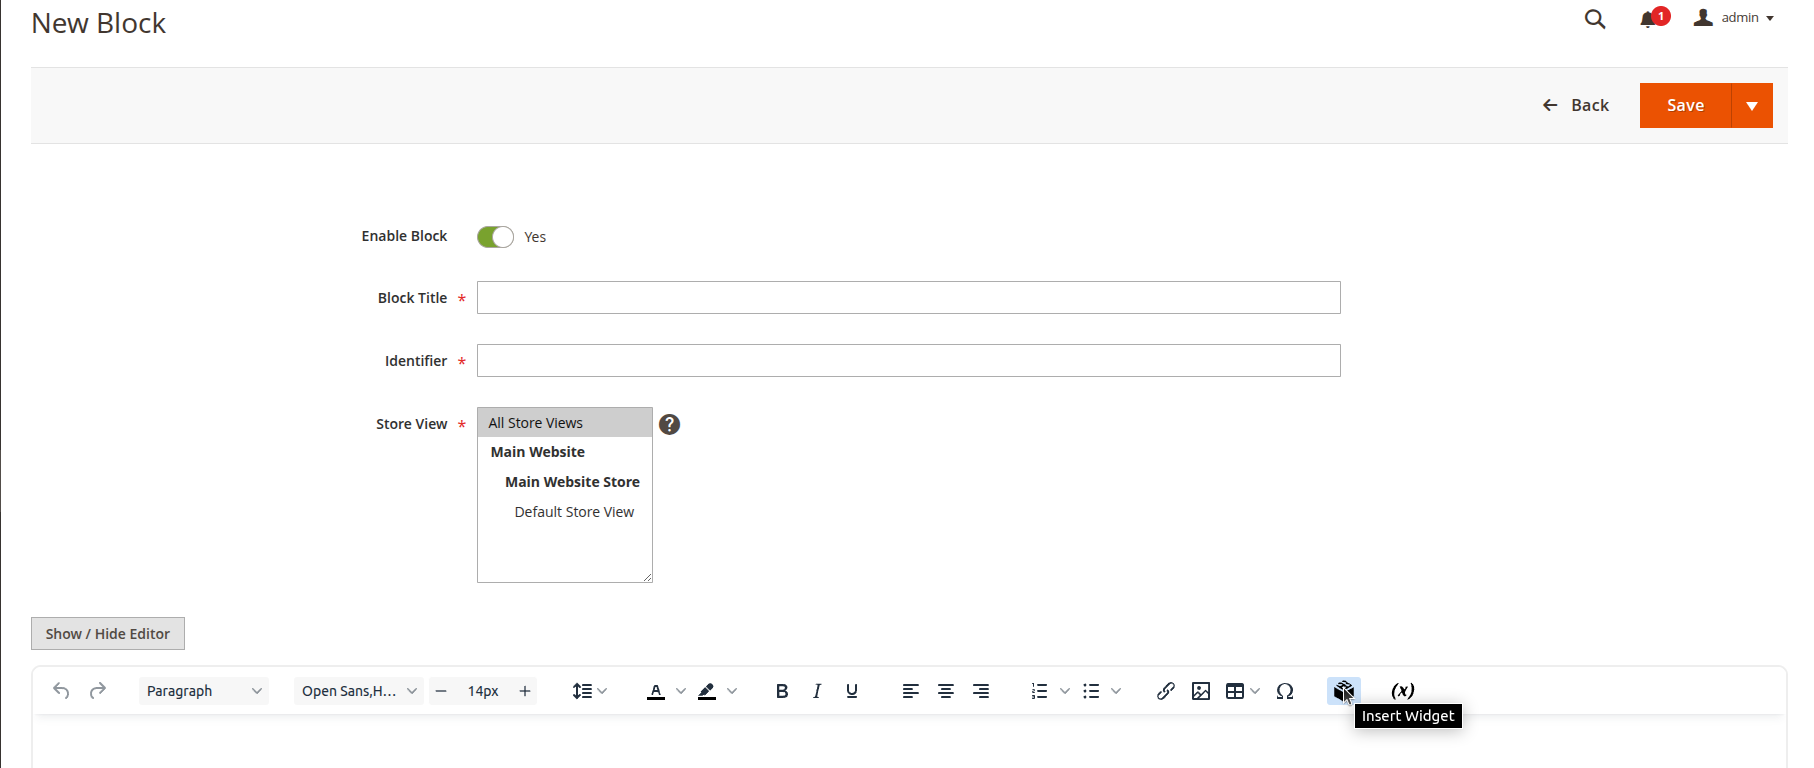
Task: Click the Show / Hide Editor button
Action: click(x=108, y=634)
